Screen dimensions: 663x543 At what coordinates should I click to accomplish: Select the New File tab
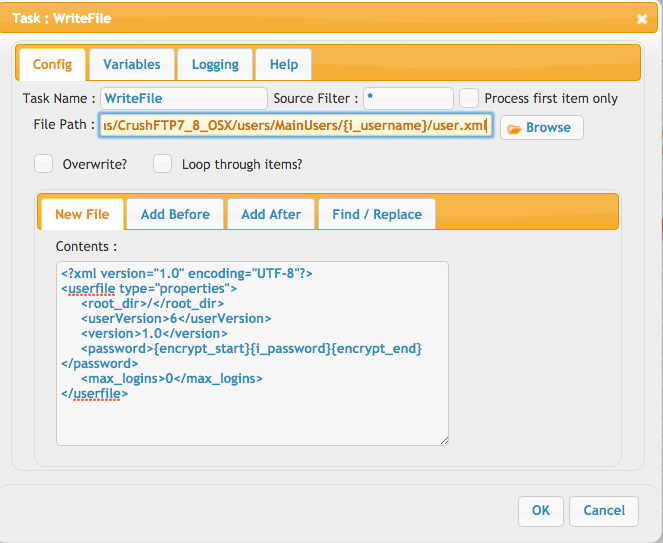(x=82, y=214)
